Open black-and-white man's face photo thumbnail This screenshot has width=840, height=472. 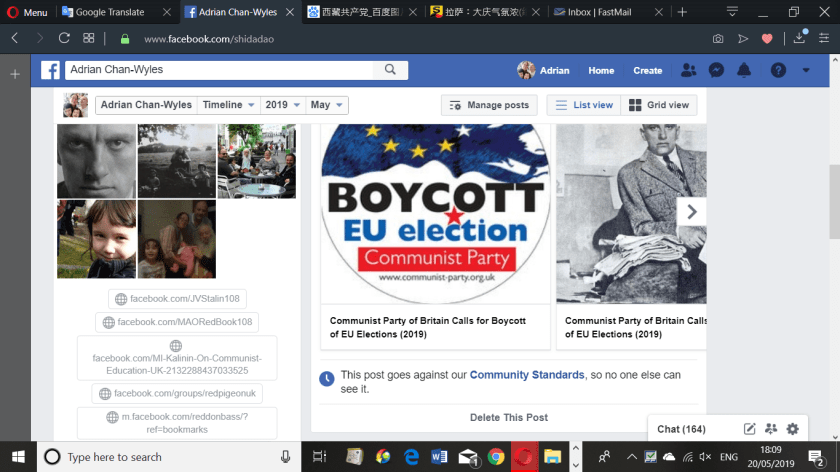[96, 161]
